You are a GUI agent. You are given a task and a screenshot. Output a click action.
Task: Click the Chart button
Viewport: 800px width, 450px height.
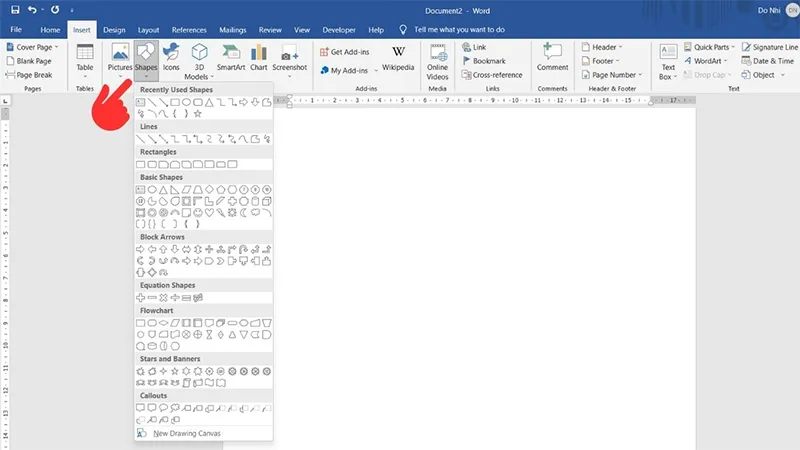(x=259, y=58)
